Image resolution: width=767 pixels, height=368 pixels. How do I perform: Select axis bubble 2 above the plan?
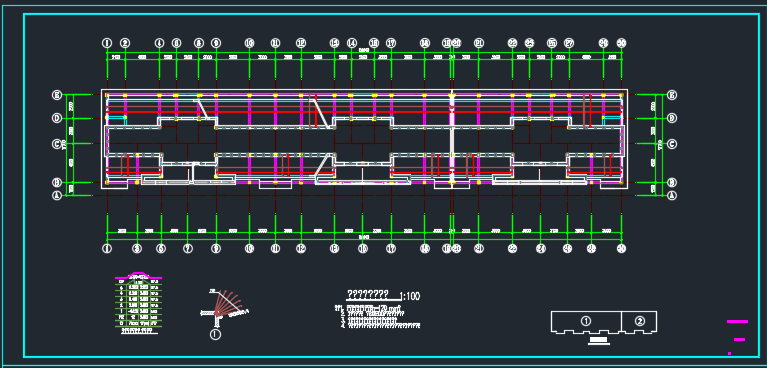tap(125, 43)
